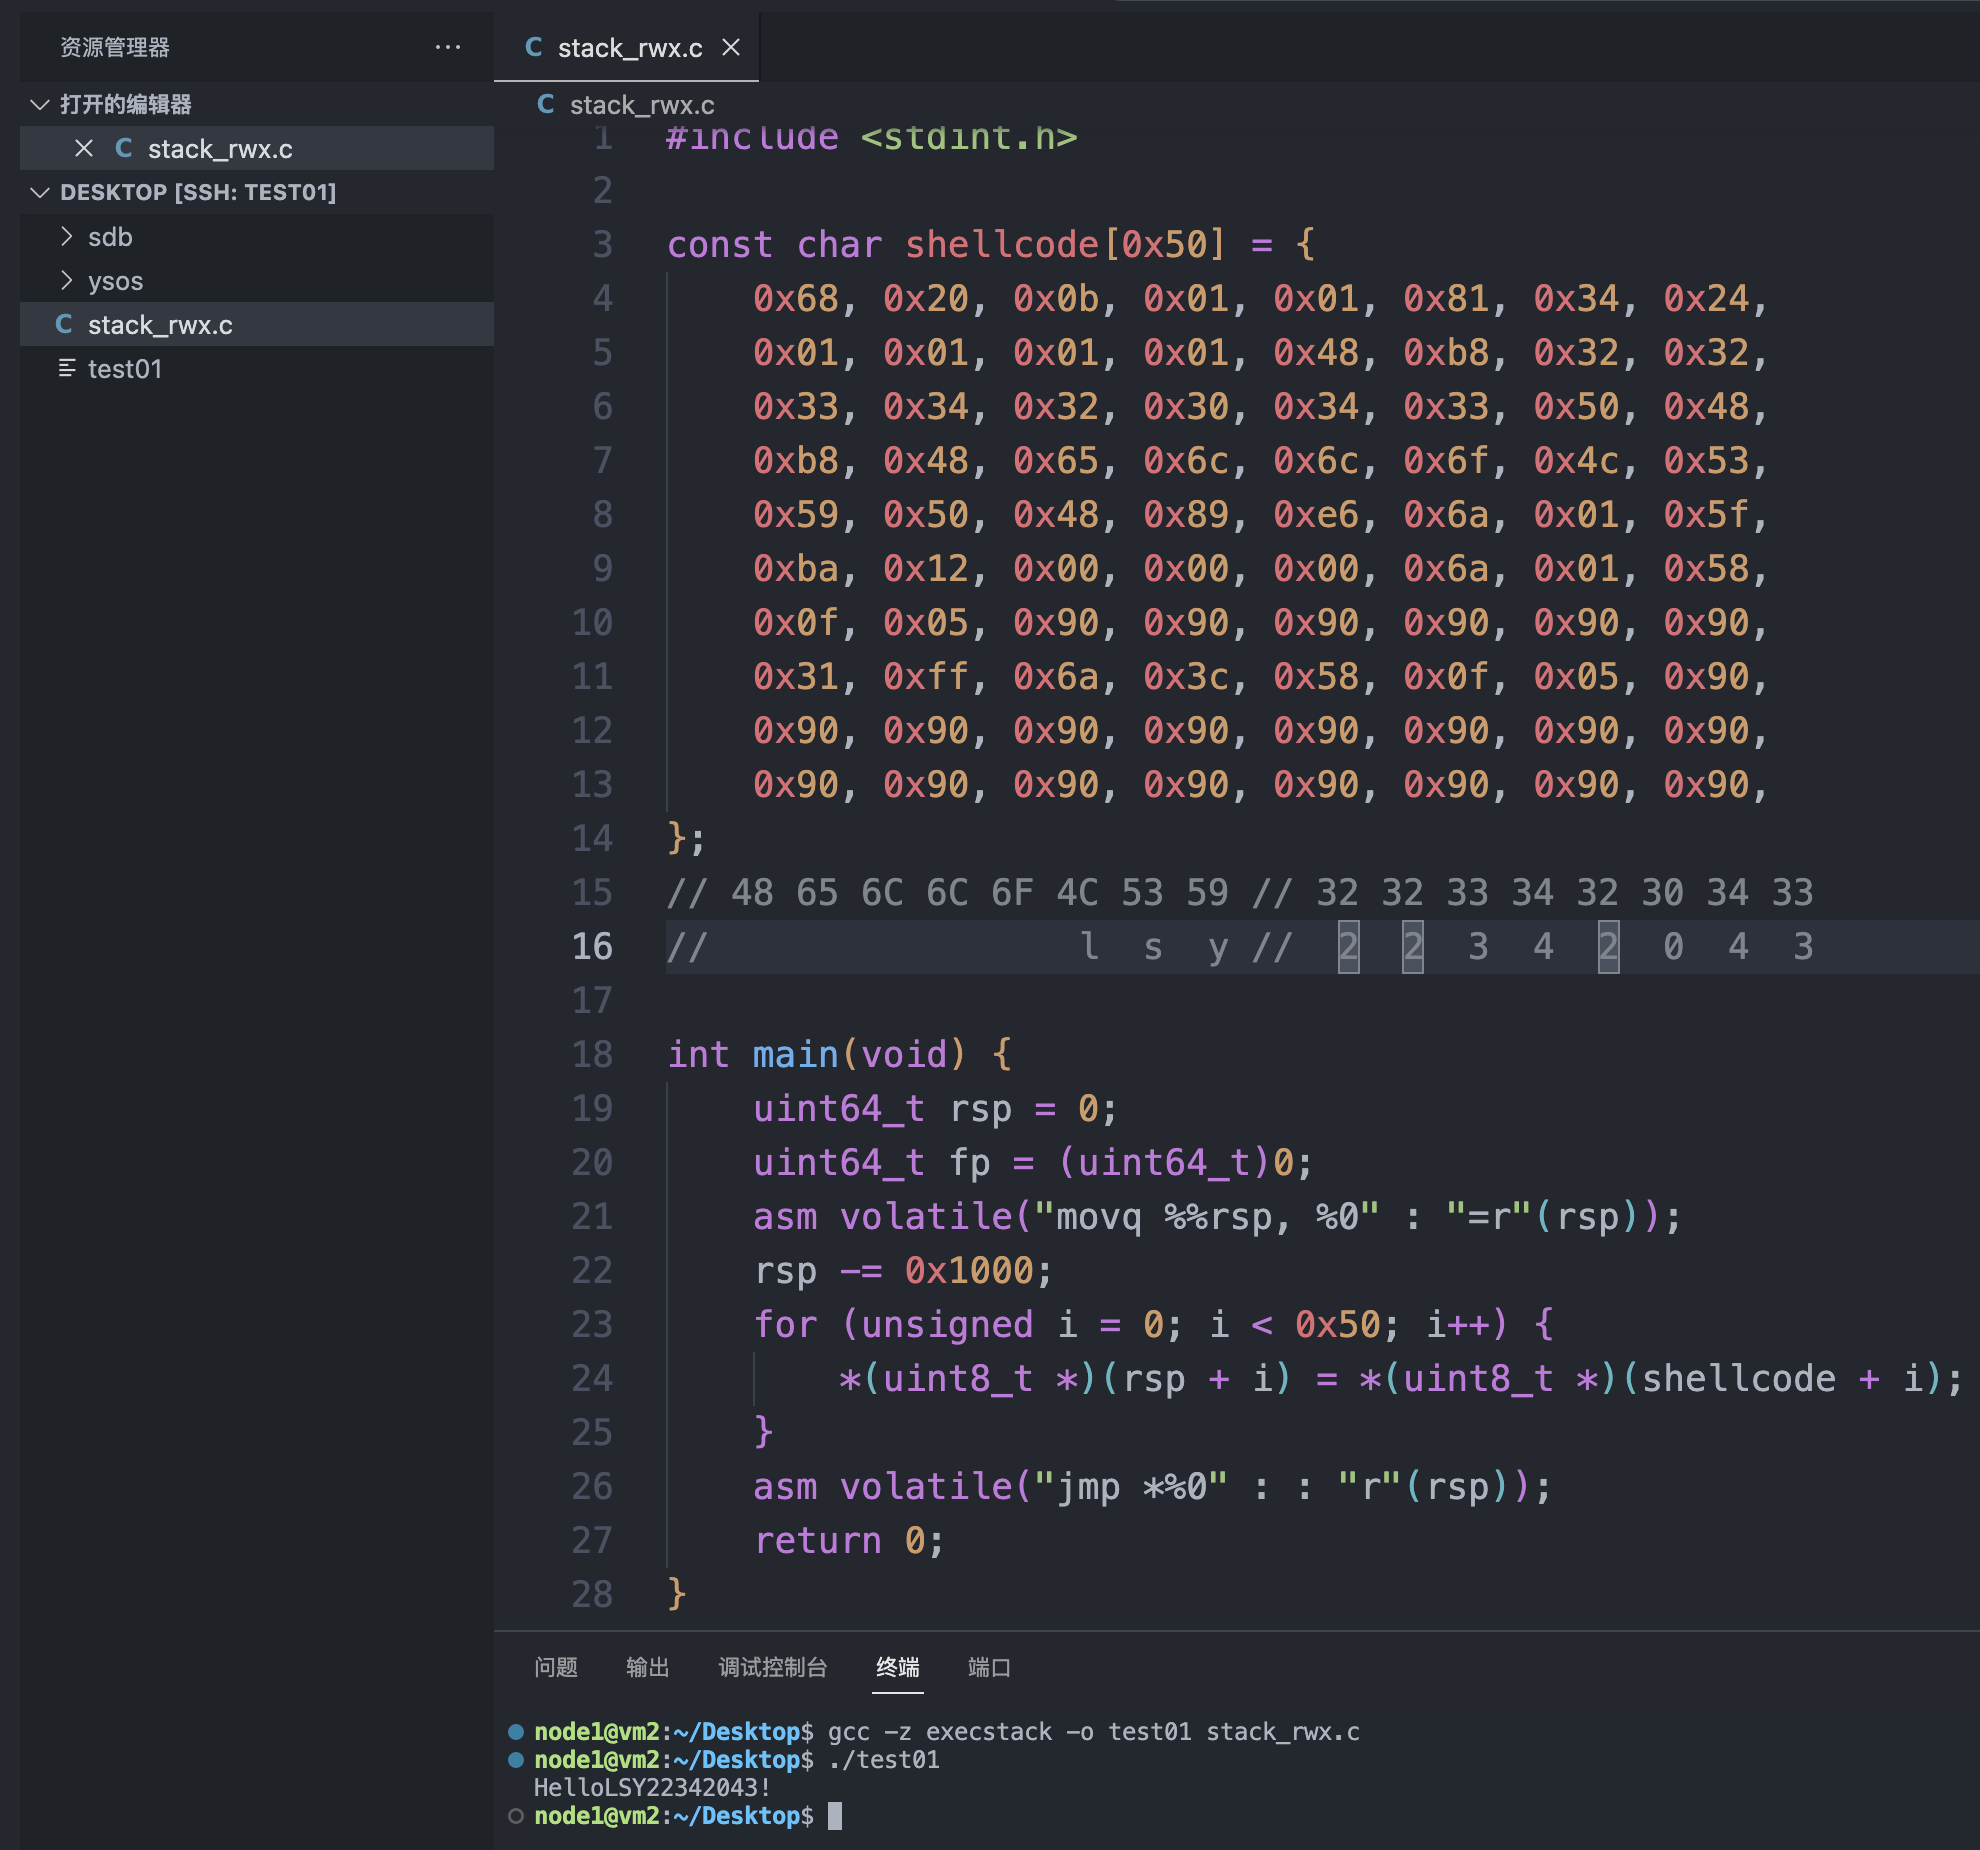Image resolution: width=1980 pixels, height=1850 pixels.
Task: Open the 调试控制台 panel tab
Action: (773, 1667)
